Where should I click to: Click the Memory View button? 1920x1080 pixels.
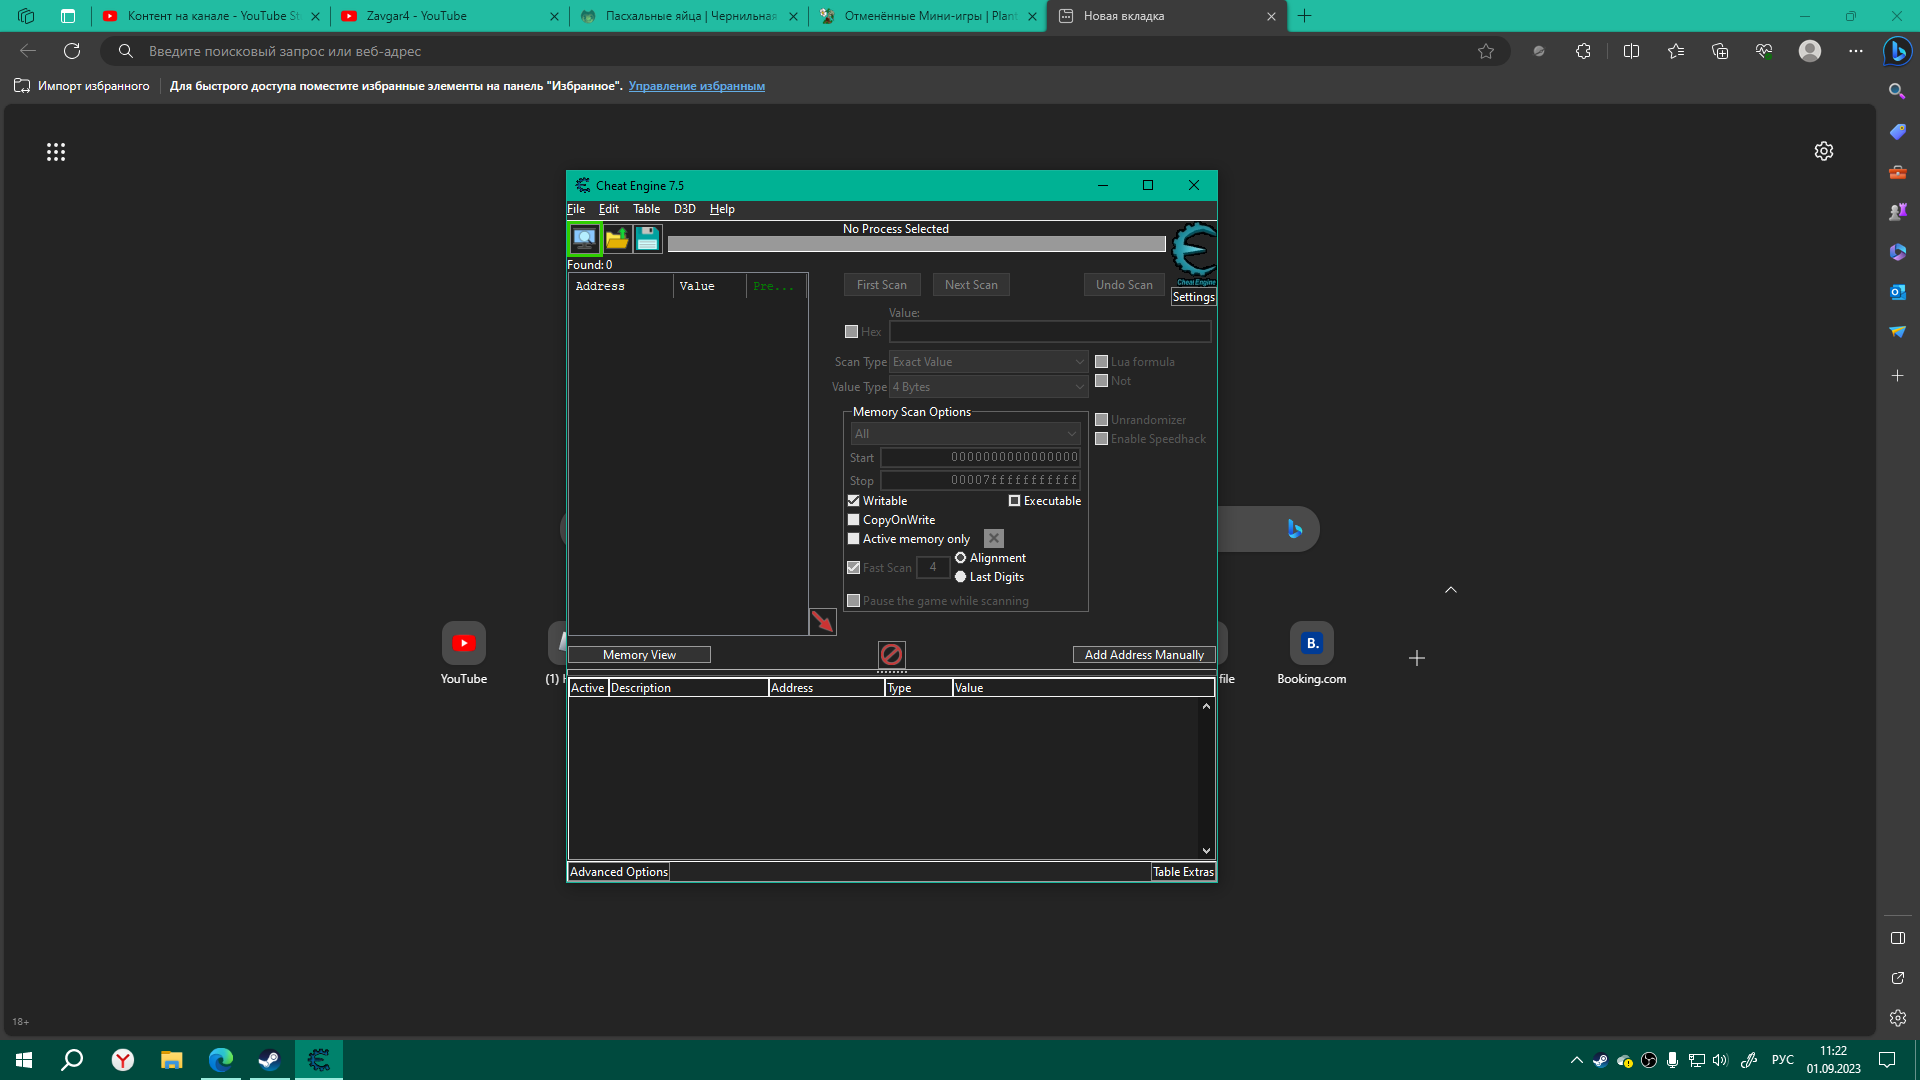(639, 655)
